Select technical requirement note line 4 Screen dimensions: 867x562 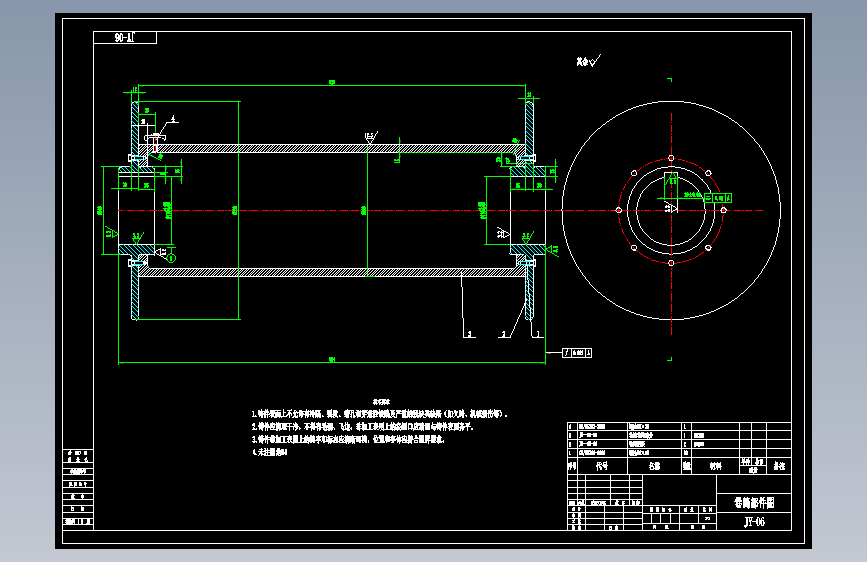270,452
